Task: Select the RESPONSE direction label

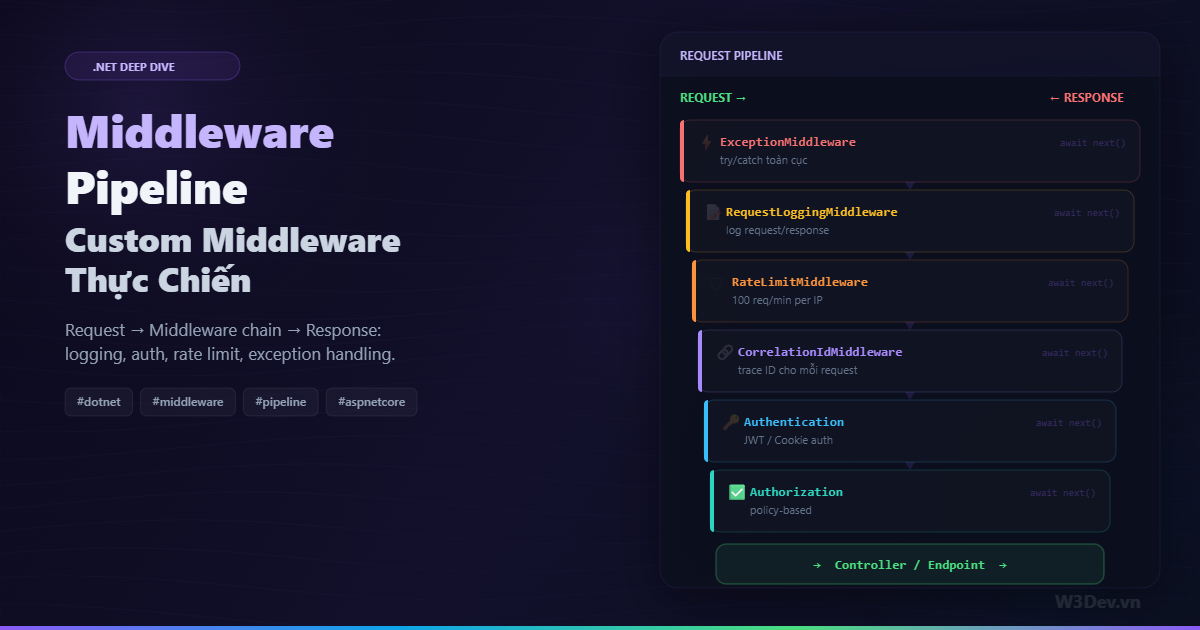Action: tap(1087, 97)
